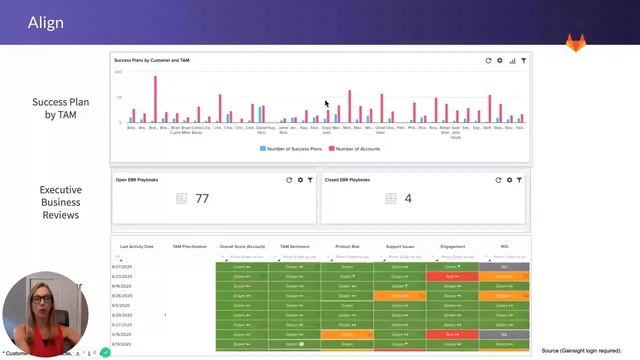Open the filter operator dropdown for TAM Sentiment
The image size is (640, 360).
pyautogui.click(x=276, y=257)
